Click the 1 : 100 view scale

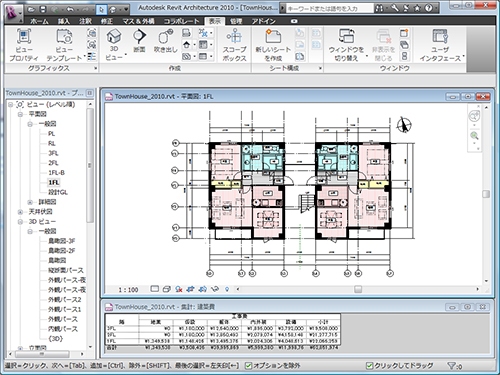pyautogui.click(x=128, y=290)
